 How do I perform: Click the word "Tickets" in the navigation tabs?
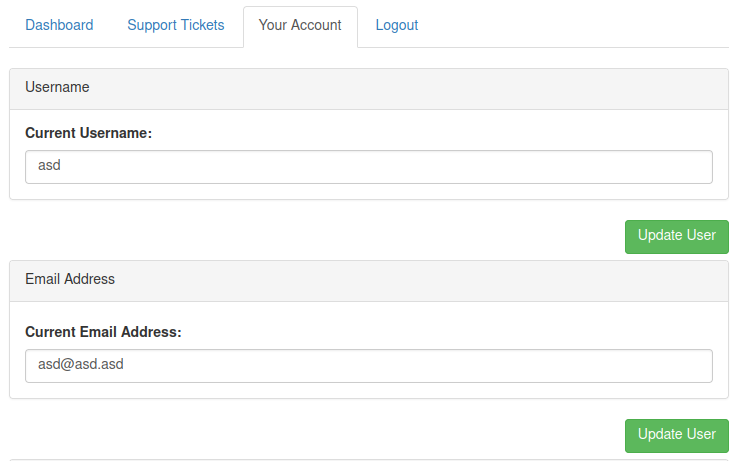[201, 26]
